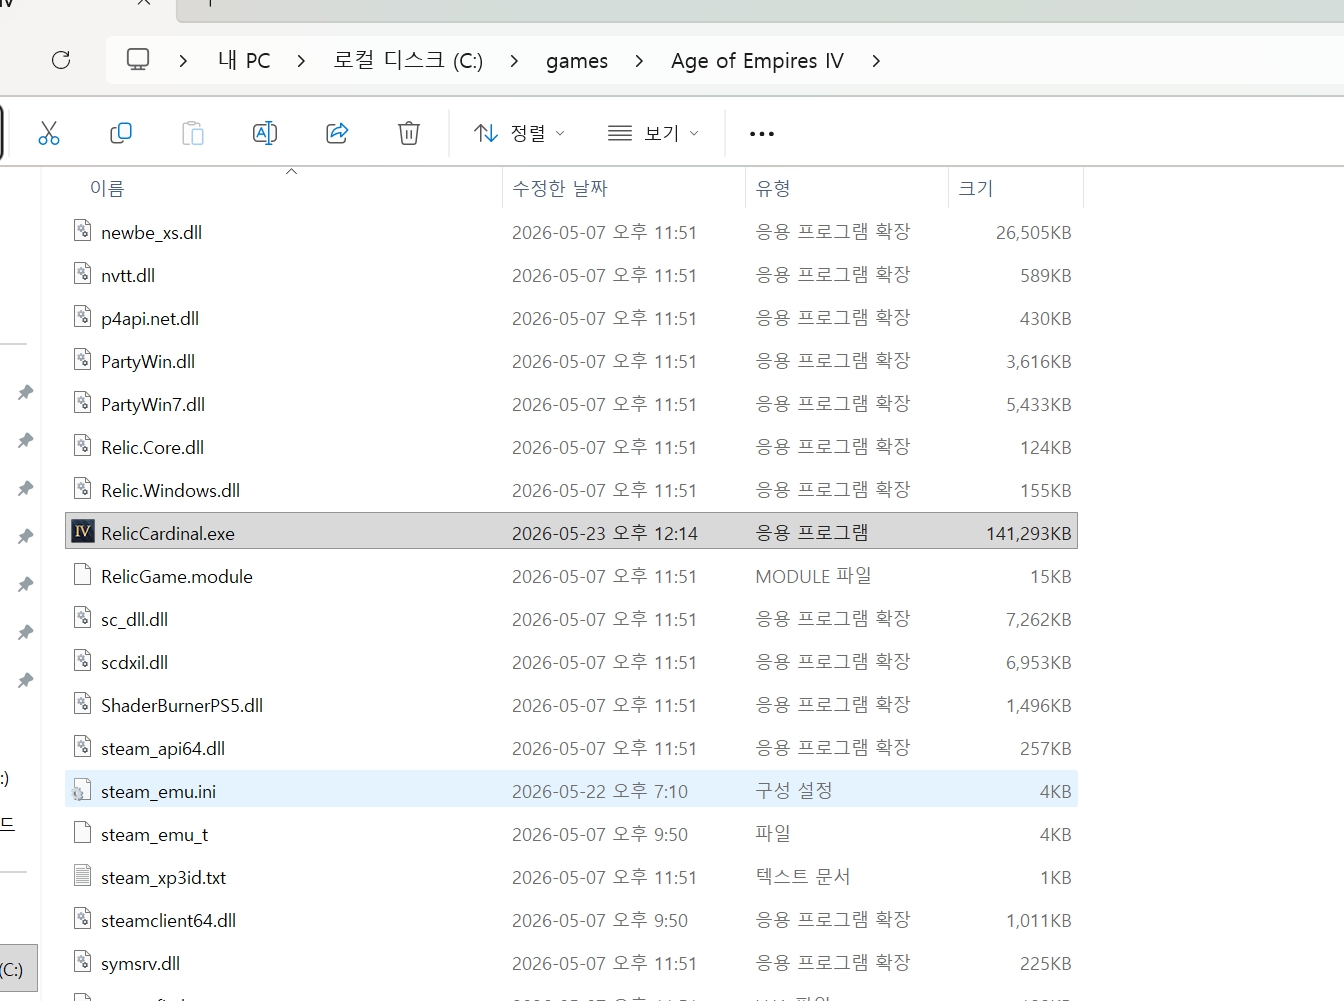The width and height of the screenshot is (1344, 1001).
Task: Select the steam_emu.ini file
Action: pyautogui.click(x=571, y=790)
